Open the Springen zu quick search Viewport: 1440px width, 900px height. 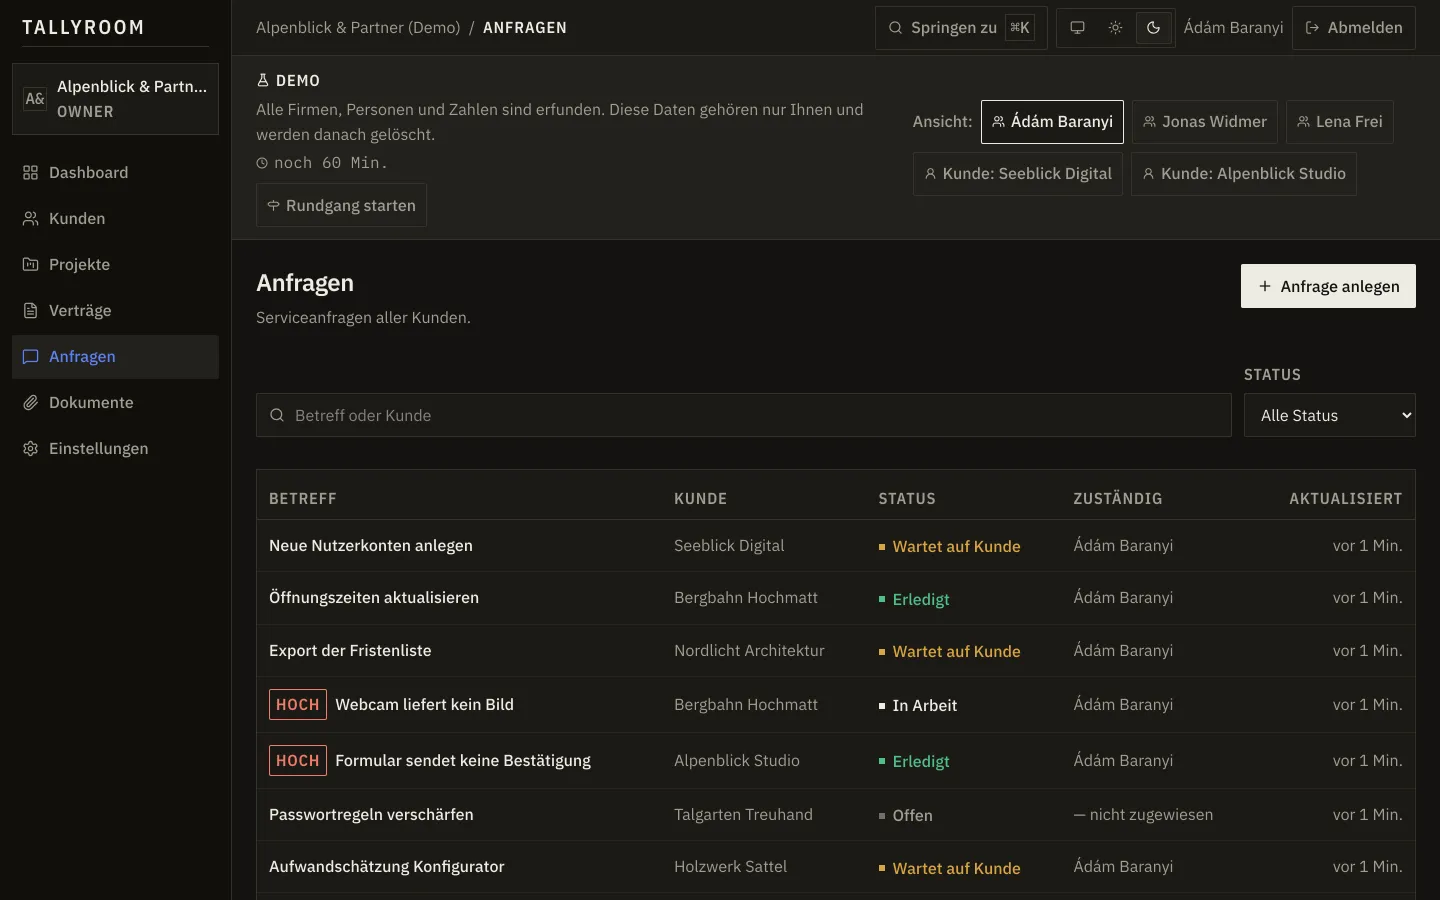click(x=961, y=28)
